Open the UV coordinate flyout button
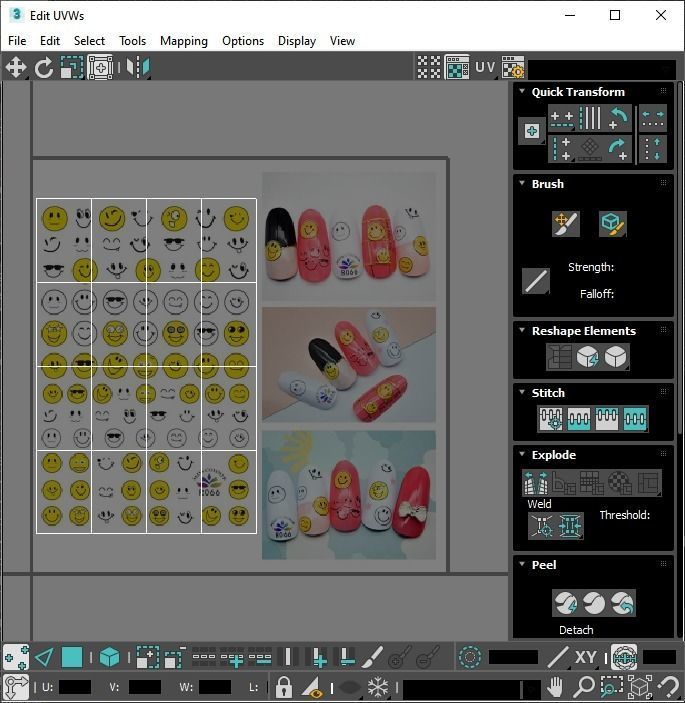 485,67
